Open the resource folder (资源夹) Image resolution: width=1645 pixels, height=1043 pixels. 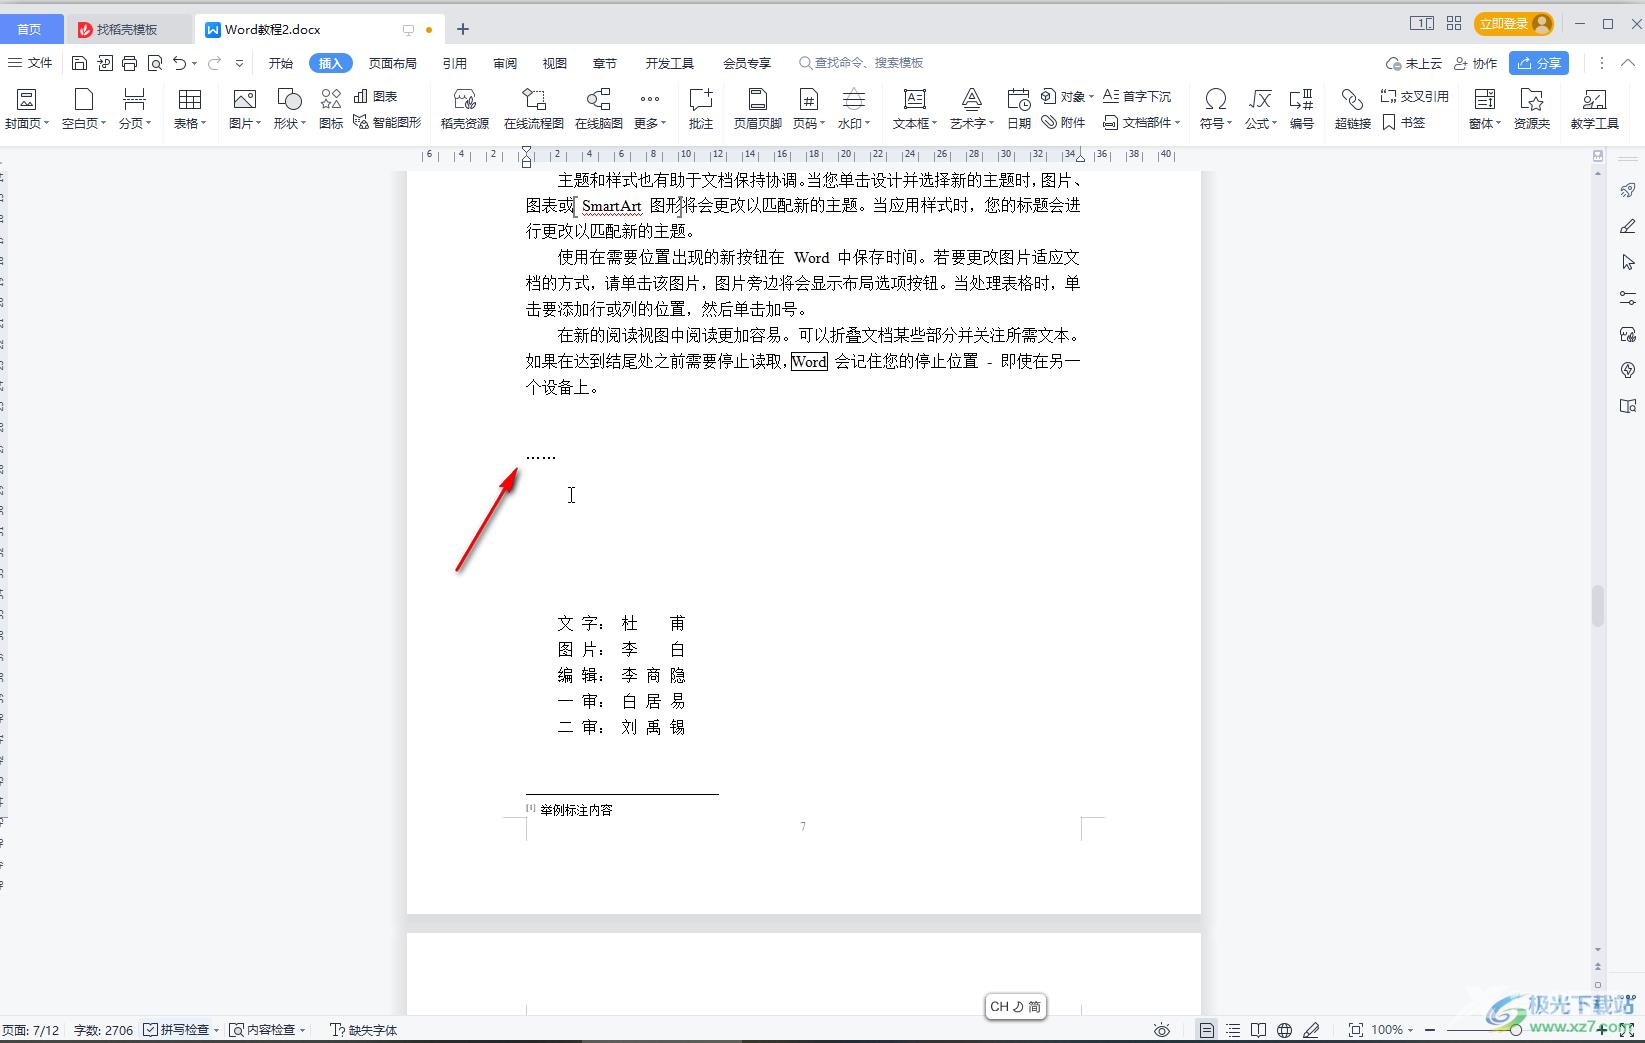[x=1532, y=109]
